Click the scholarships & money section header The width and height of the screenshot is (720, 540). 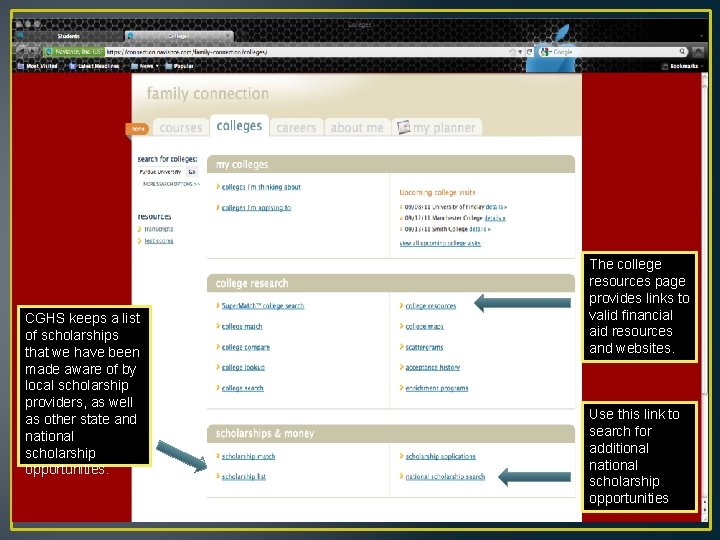tap(391, 433)
